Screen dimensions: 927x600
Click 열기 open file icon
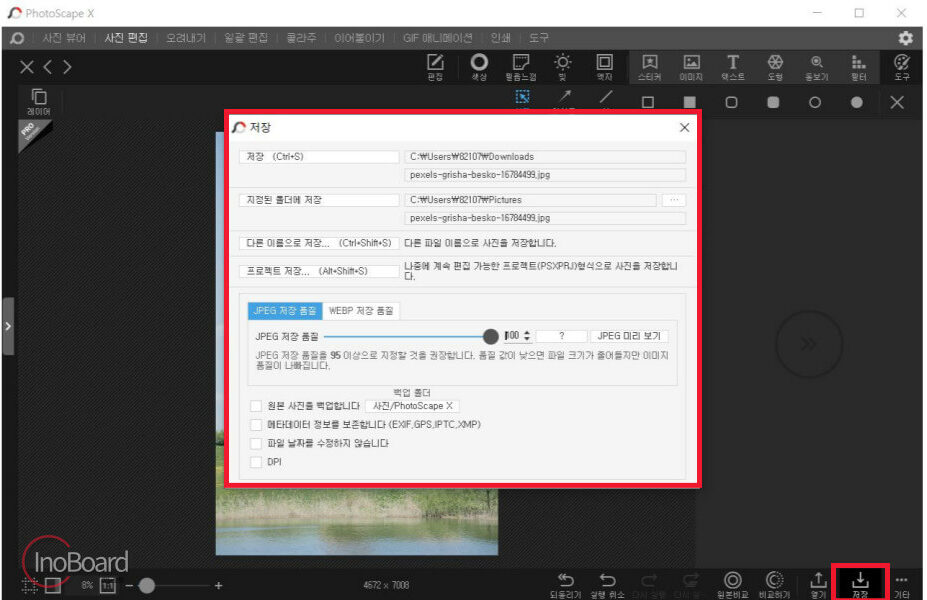click(818, 585)
